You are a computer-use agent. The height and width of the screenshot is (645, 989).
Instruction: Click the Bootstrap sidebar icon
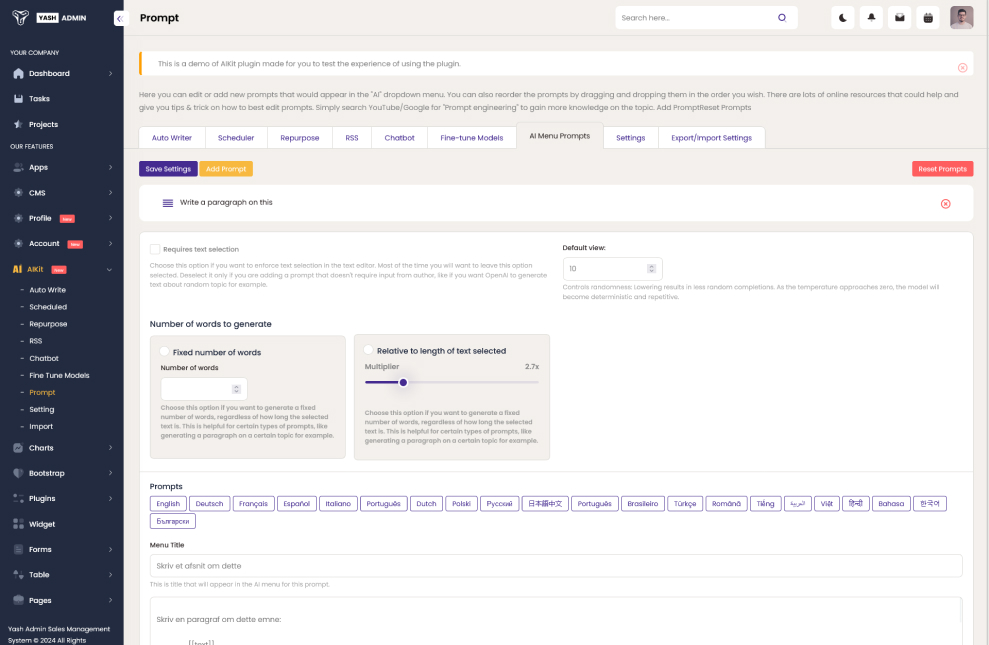18,473
